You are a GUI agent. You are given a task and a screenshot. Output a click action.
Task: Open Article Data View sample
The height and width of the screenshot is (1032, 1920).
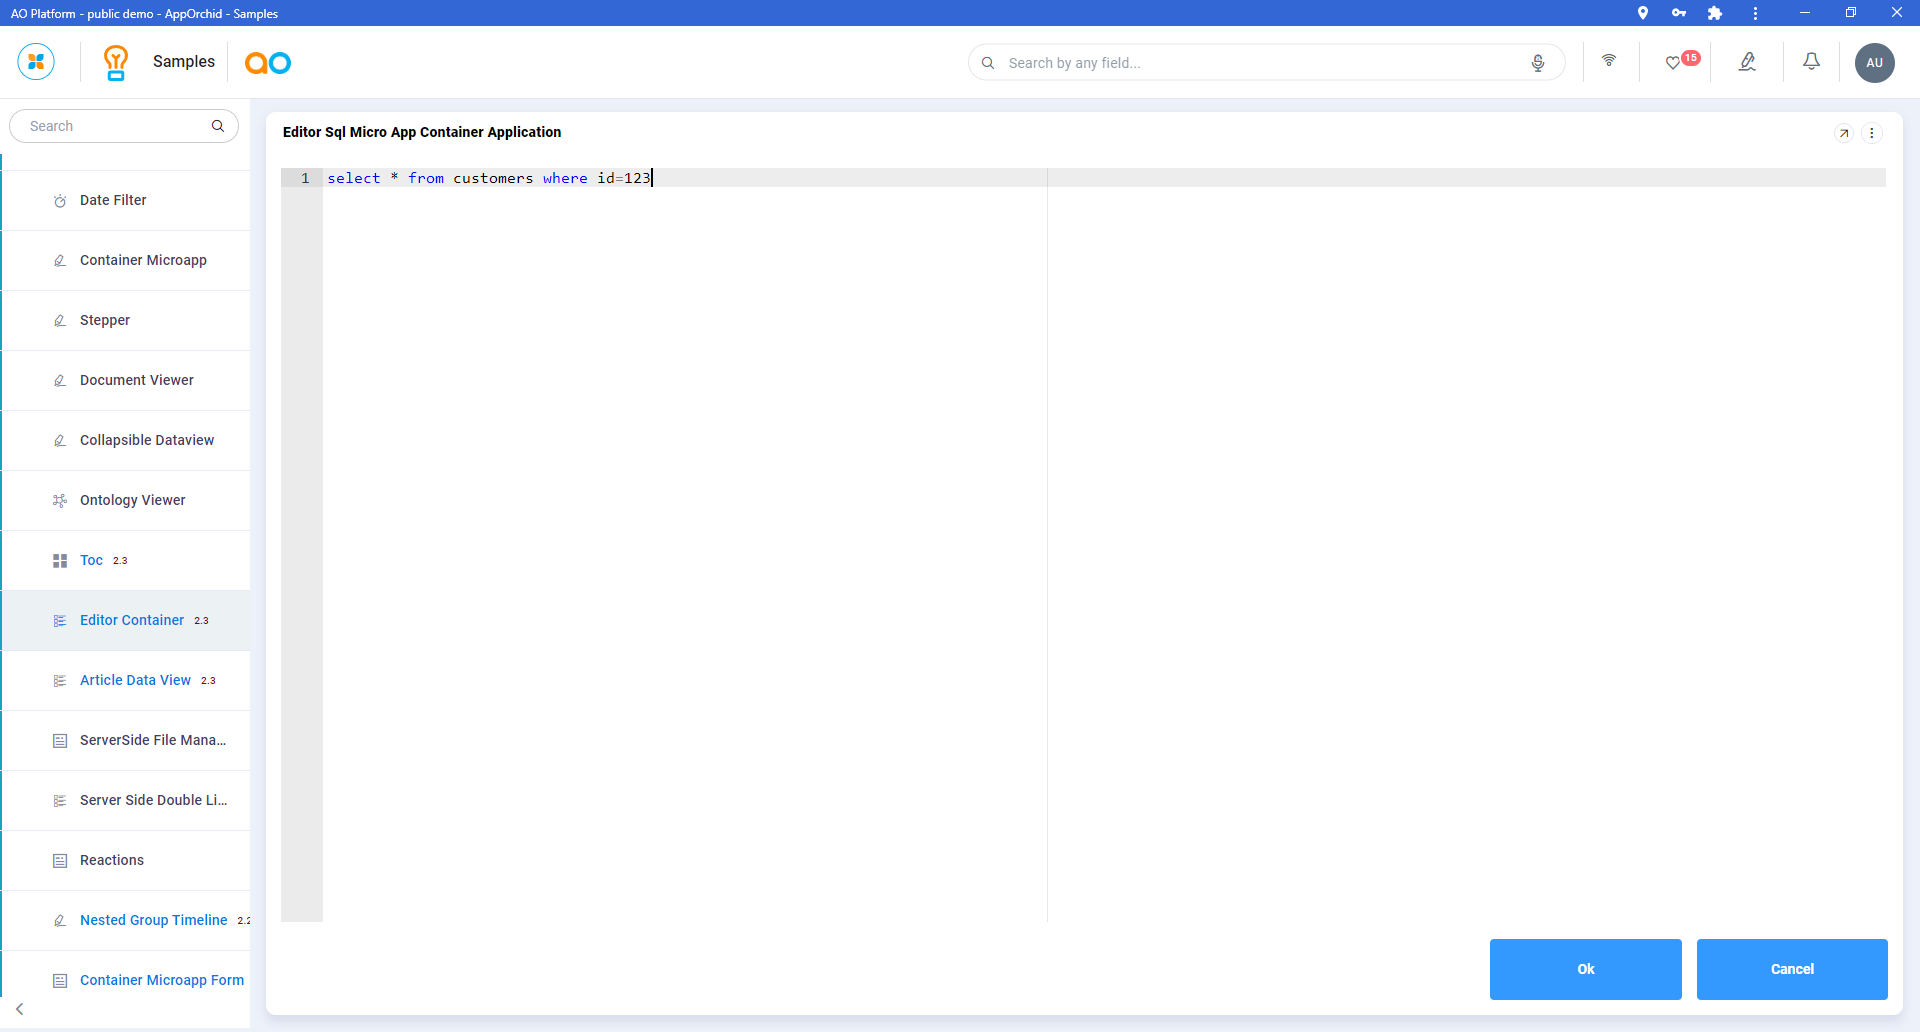(x=135, y=680)
